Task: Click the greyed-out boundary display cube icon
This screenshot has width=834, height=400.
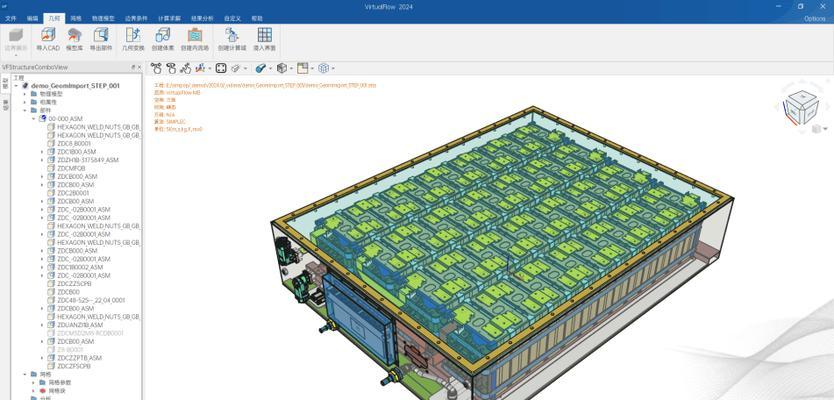Action: [16, 35]
